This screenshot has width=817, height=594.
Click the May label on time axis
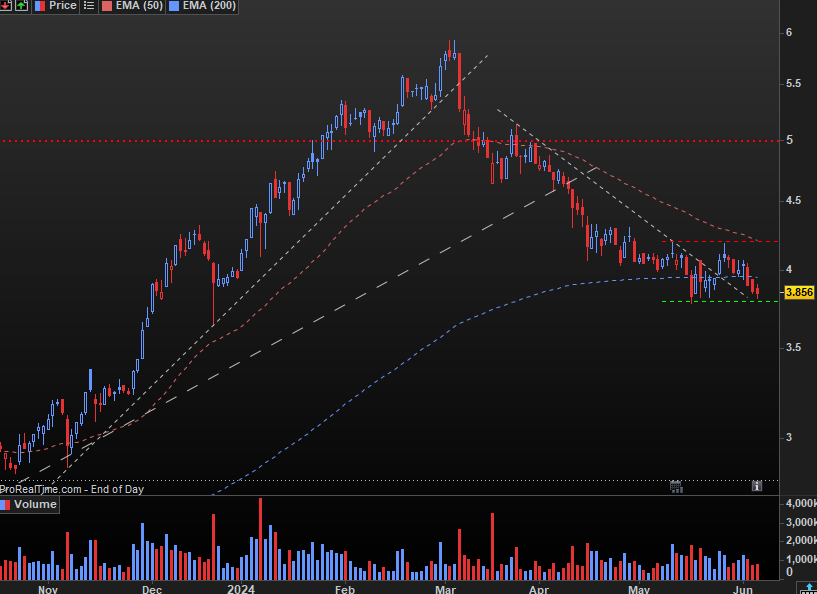click(x=639, y=589)
